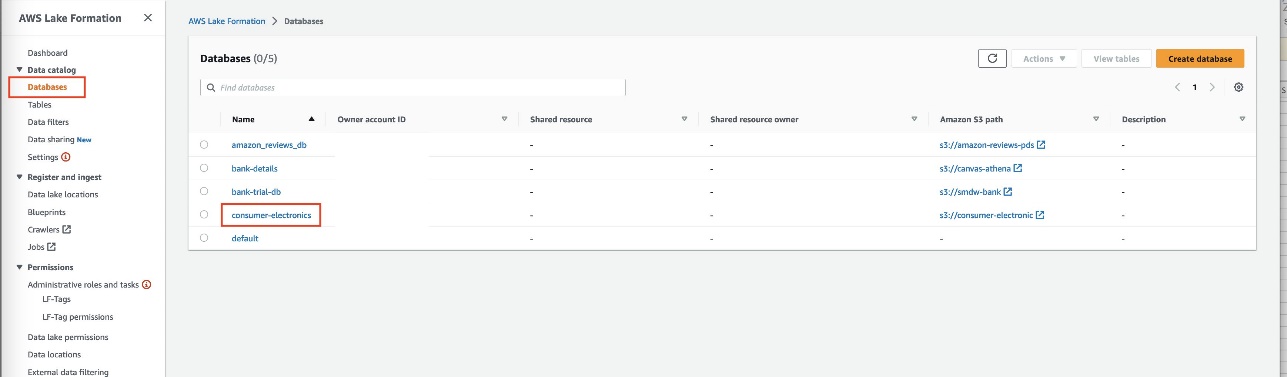Open Data lake locations
Viewport: 1287px width, 377px height.
pyautogui.click(x=63, y=194)
